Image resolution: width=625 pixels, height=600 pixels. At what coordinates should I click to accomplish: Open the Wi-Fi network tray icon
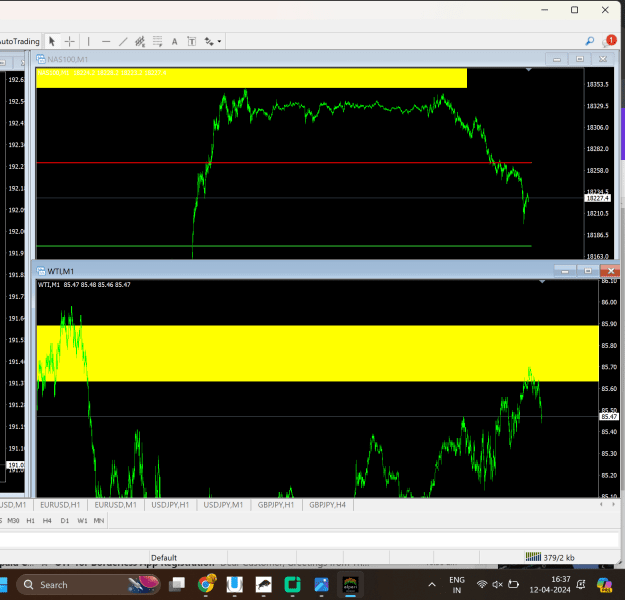point(482,584)
